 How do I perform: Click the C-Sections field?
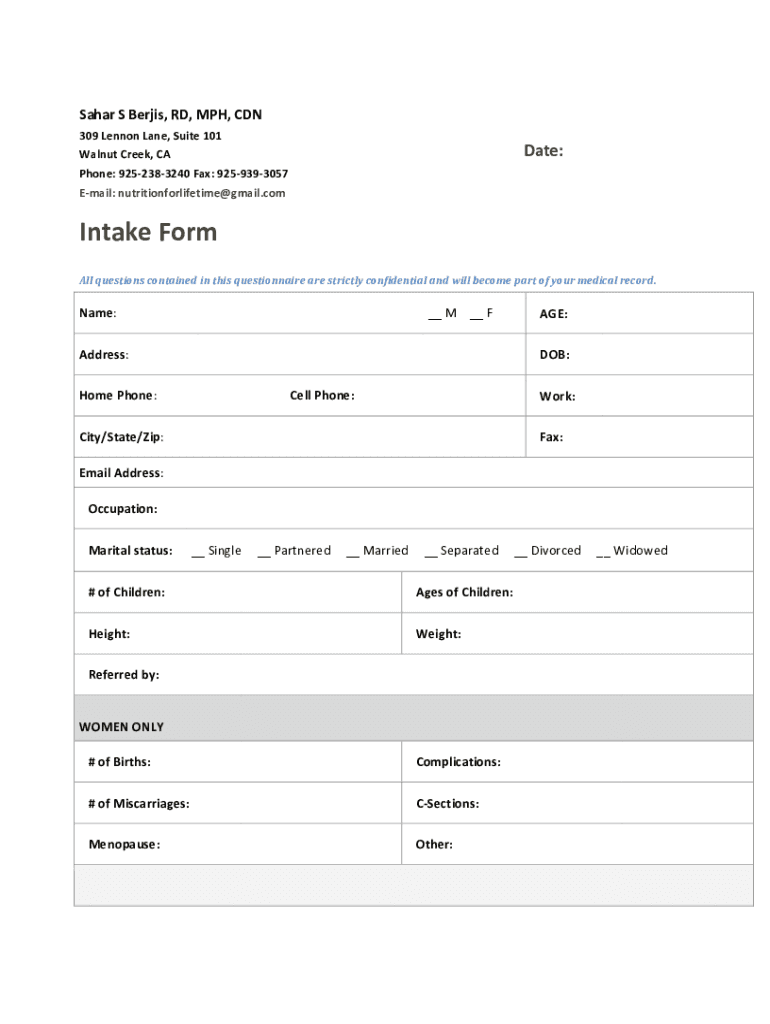click(x=610, y=804)
